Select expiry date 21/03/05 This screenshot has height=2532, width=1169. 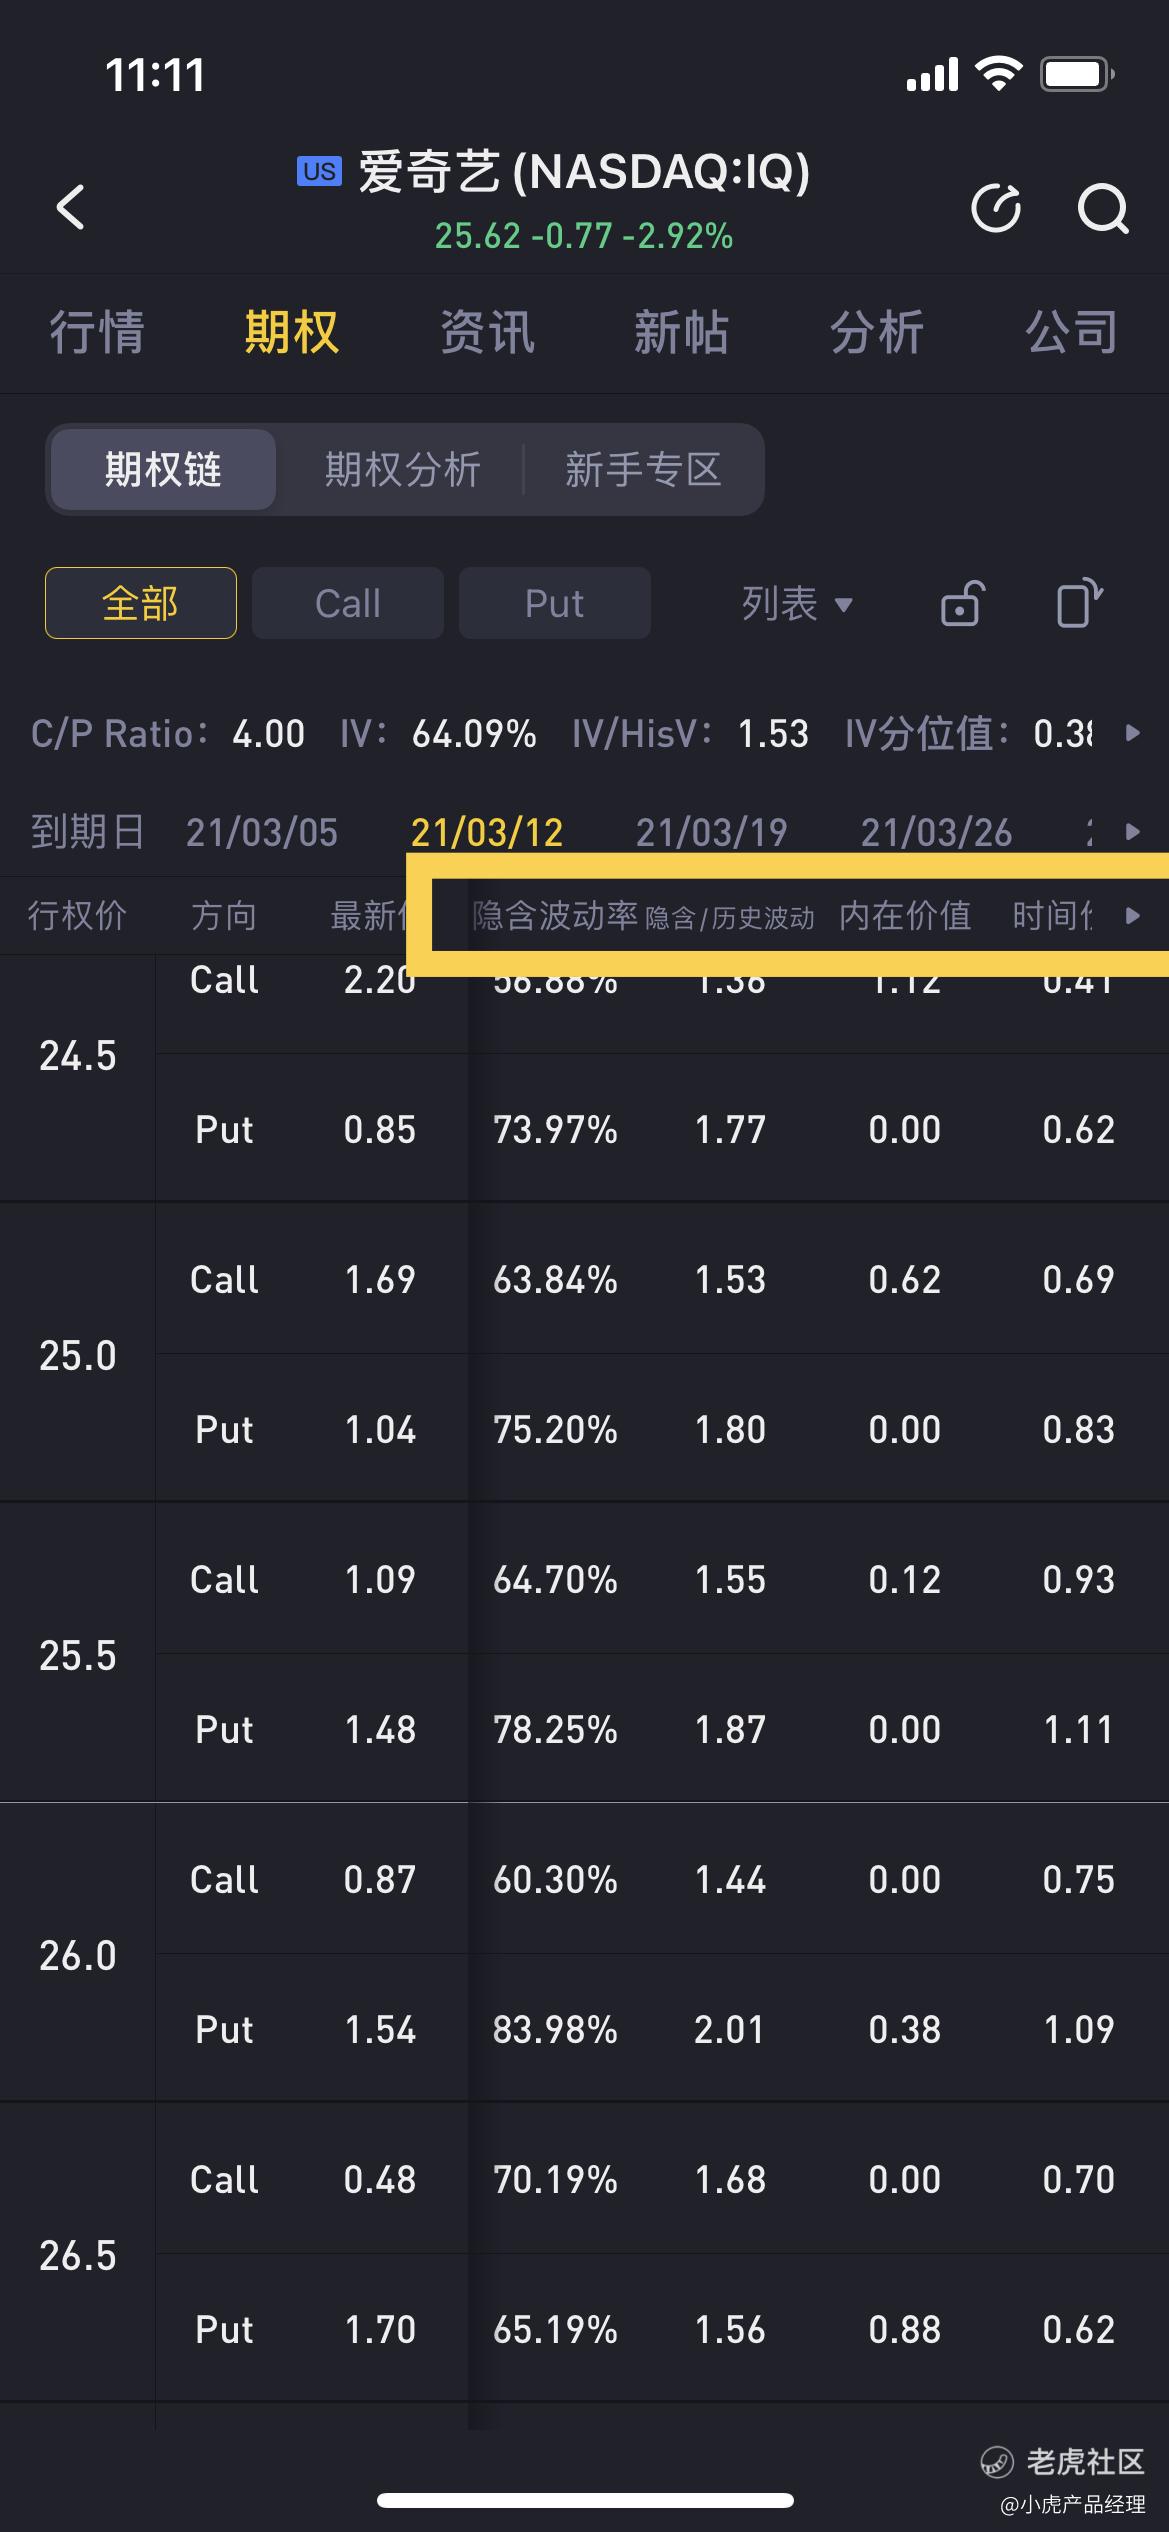coord(262,832)
